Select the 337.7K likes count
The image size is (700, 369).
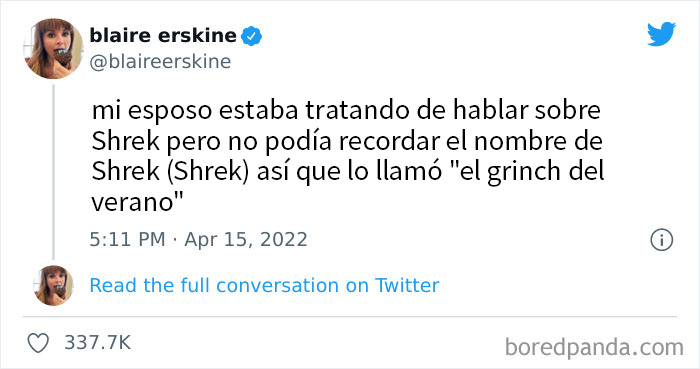click(98, 343)
